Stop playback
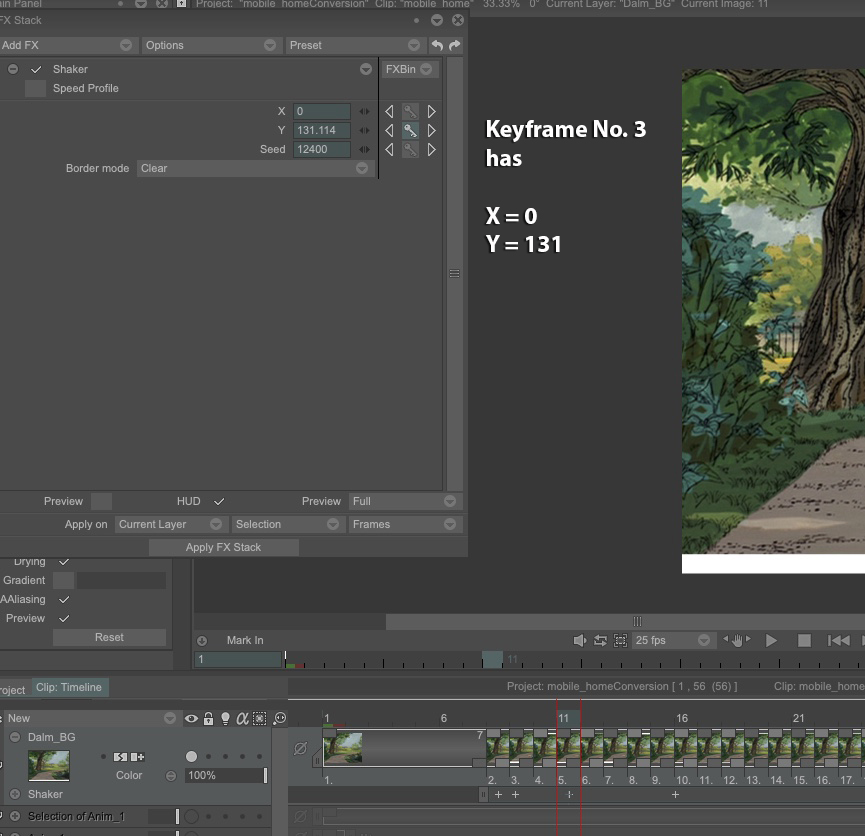This screenshot has width=865, height=836. point(804,640)
